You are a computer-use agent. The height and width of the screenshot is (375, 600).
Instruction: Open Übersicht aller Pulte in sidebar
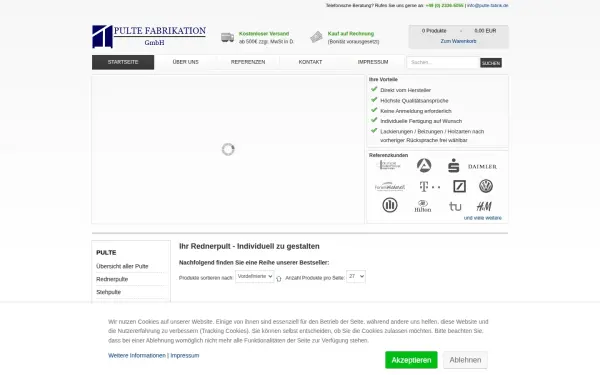(x=122, y=266)
